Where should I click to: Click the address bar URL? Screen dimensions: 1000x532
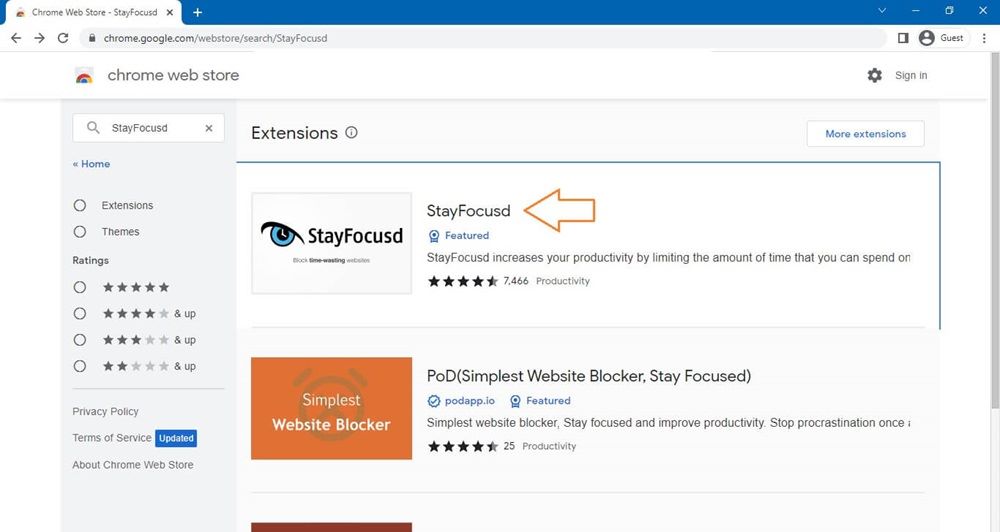pyautogui.click(x=216, y=38)
